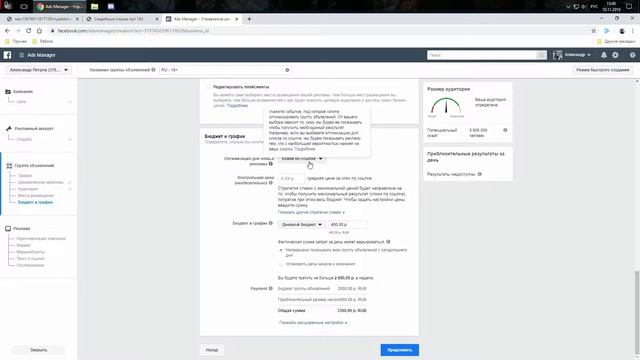
Task: Open Подробнее link under Редактировать плейсменты
Action: point(237,106)
